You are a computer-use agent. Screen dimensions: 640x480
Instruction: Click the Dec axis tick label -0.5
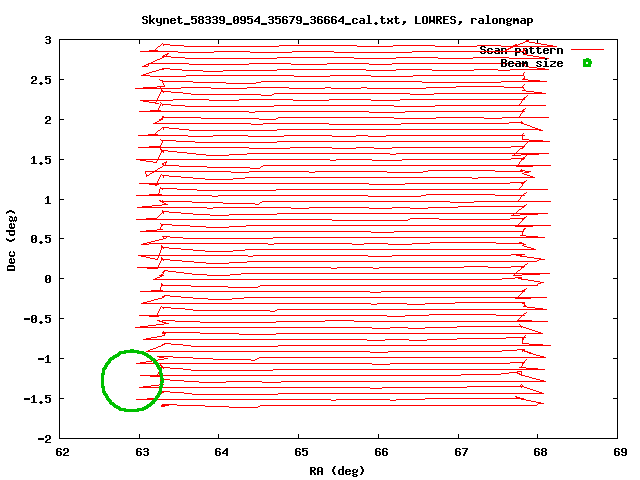tap(38, 319)
